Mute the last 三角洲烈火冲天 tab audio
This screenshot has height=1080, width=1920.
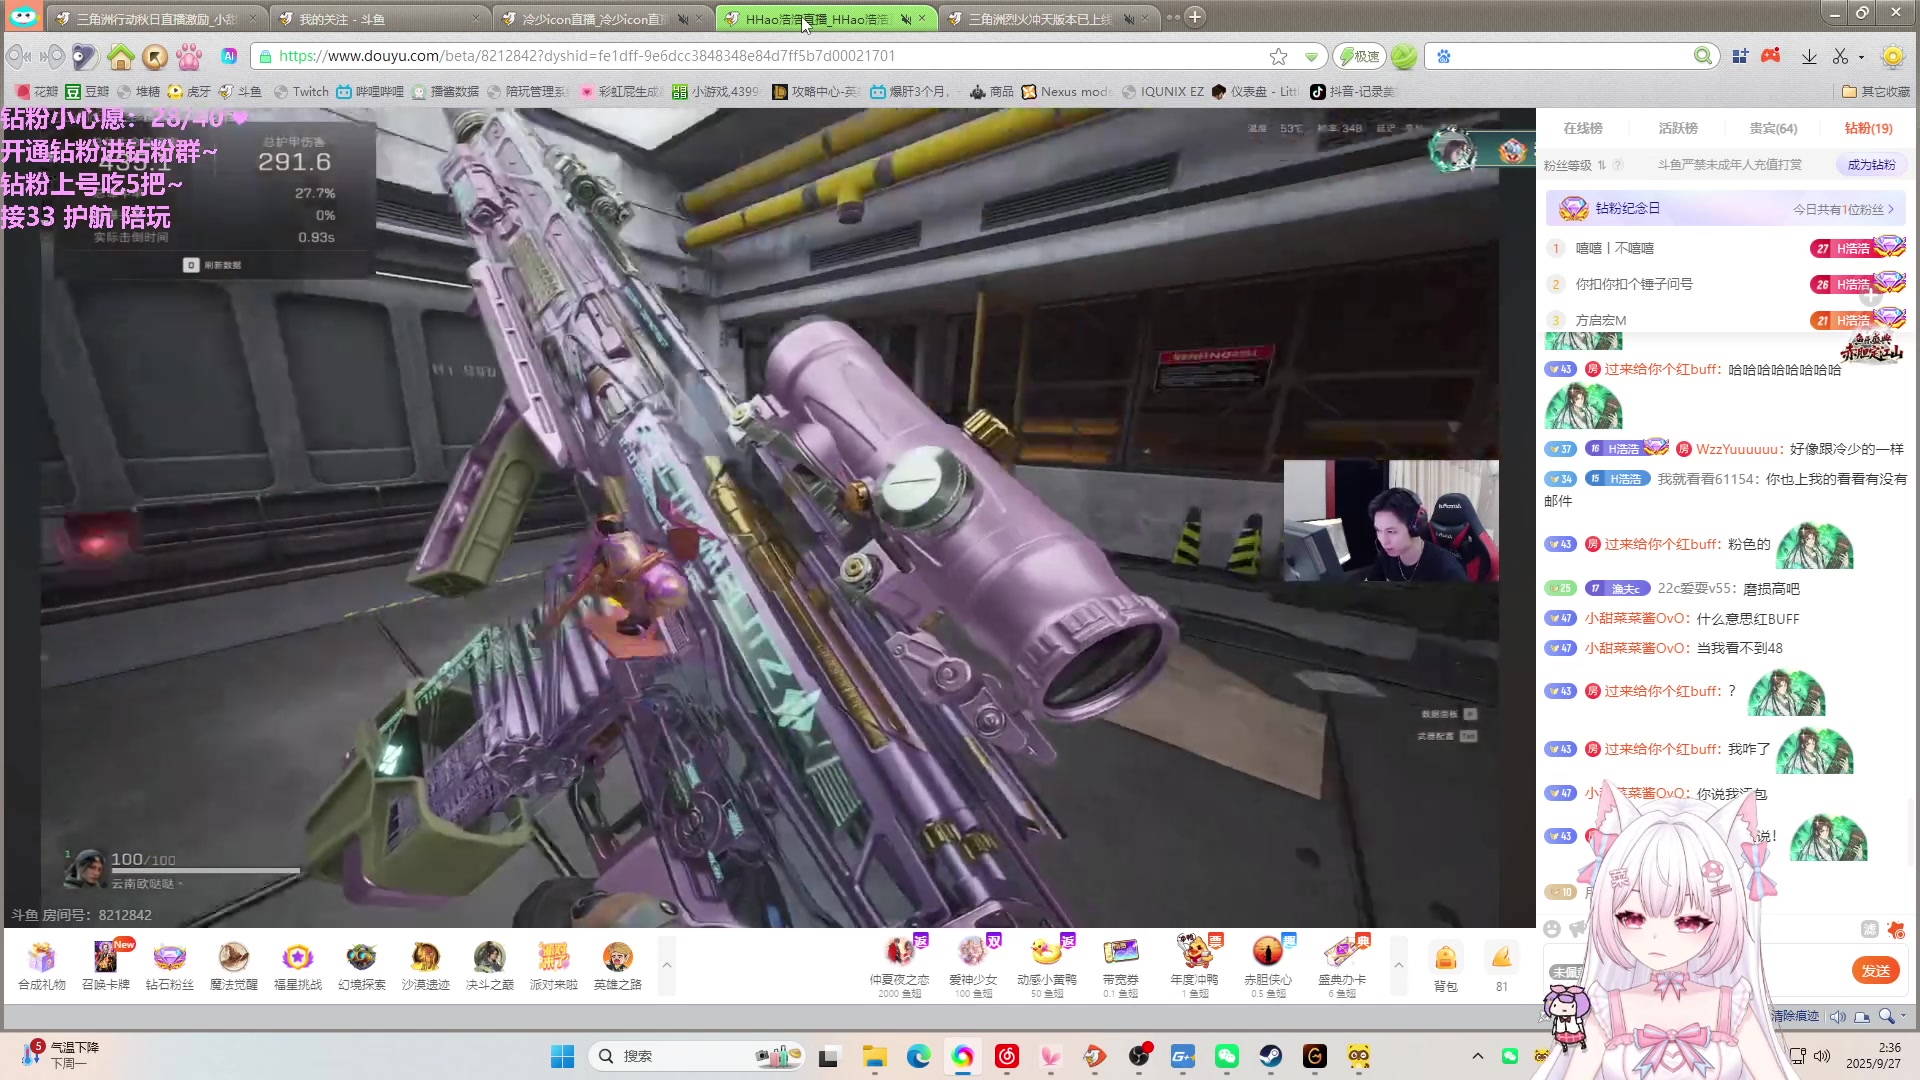(1129, 19)
